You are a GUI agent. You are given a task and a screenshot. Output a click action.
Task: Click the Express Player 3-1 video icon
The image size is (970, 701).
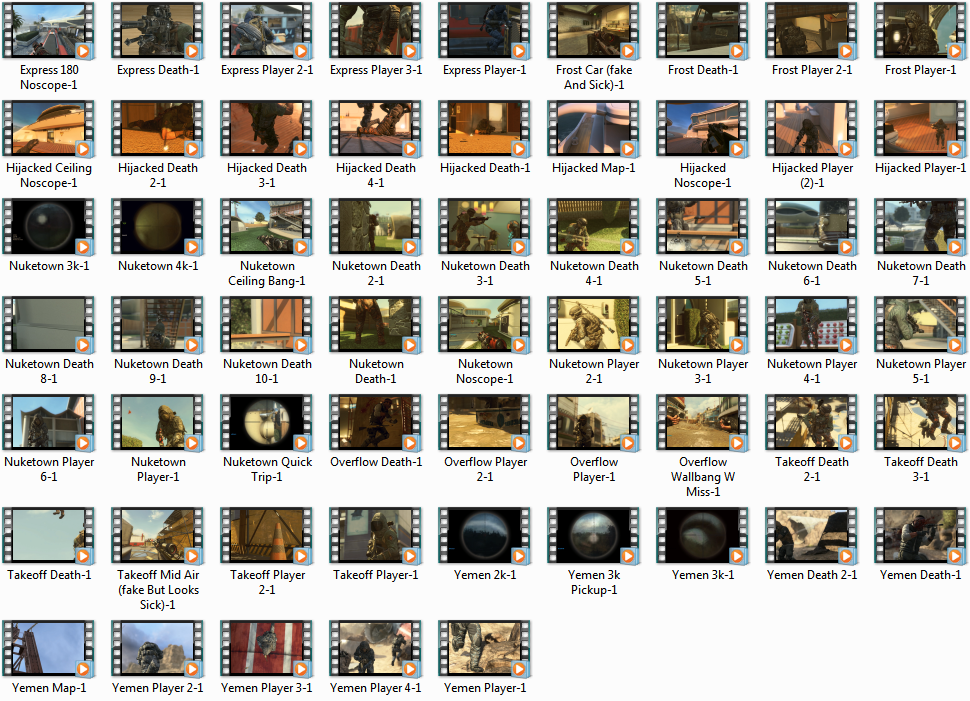coord(376,30)
